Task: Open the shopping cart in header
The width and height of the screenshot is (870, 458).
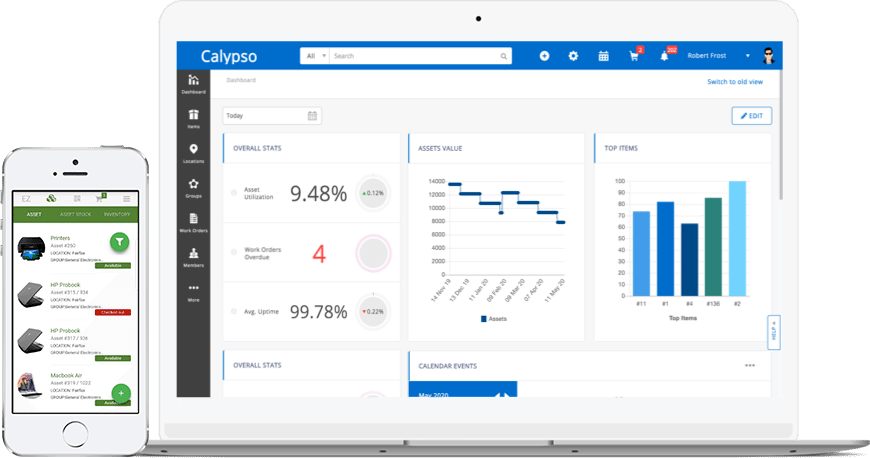Action: [634, 56]
